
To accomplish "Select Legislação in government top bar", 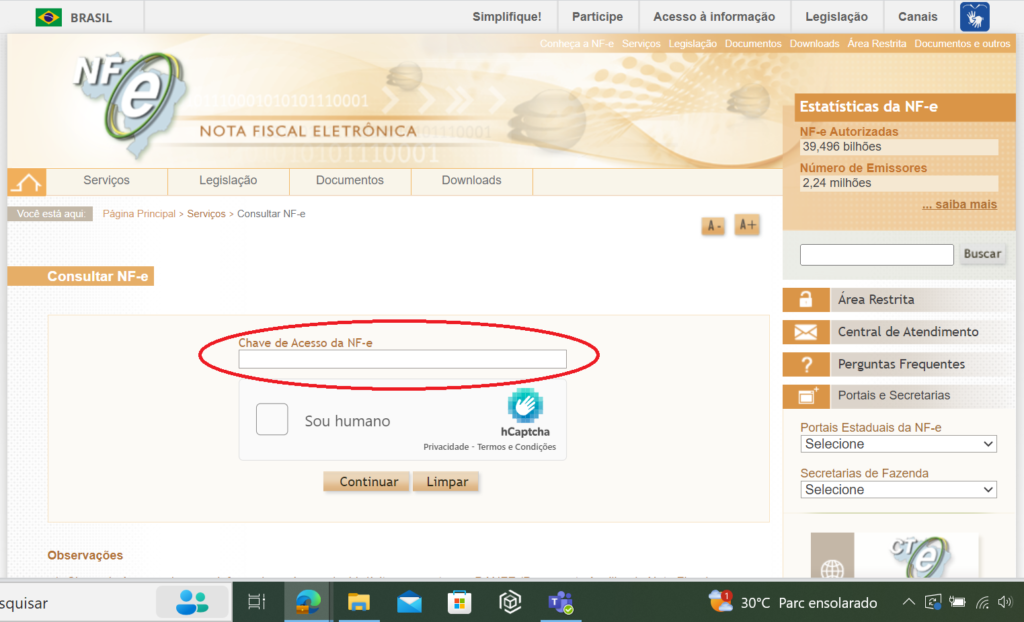I will [x=837, y=17].
